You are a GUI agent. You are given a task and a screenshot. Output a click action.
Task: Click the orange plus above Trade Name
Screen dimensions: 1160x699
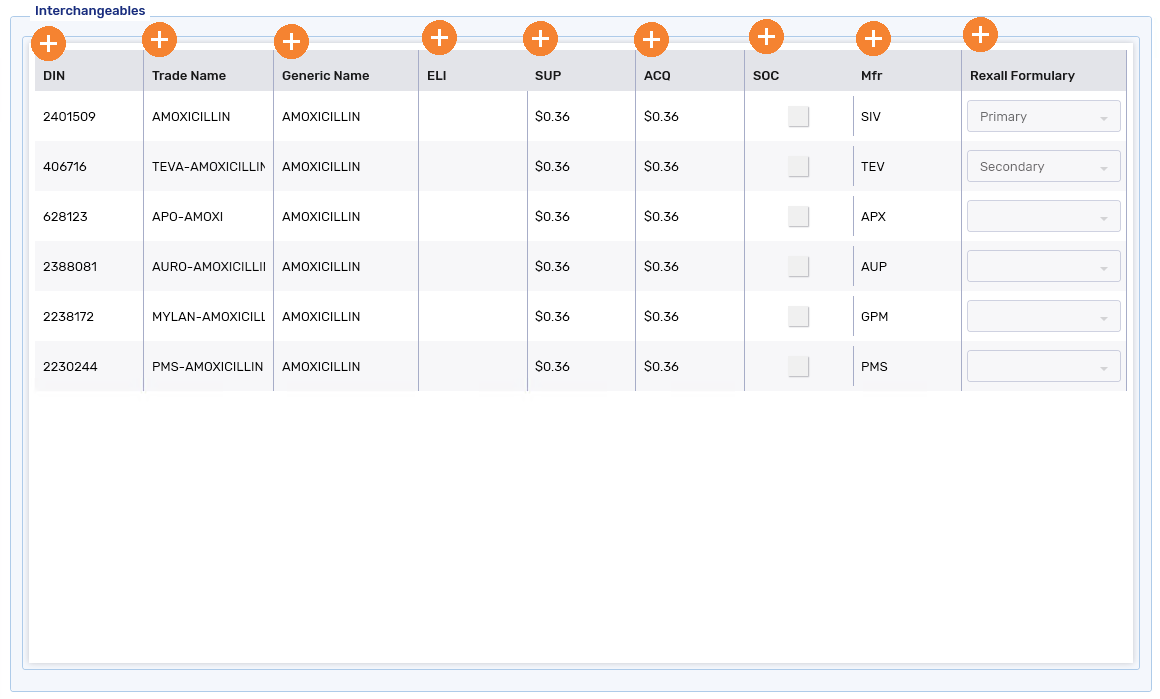point(160,40)
